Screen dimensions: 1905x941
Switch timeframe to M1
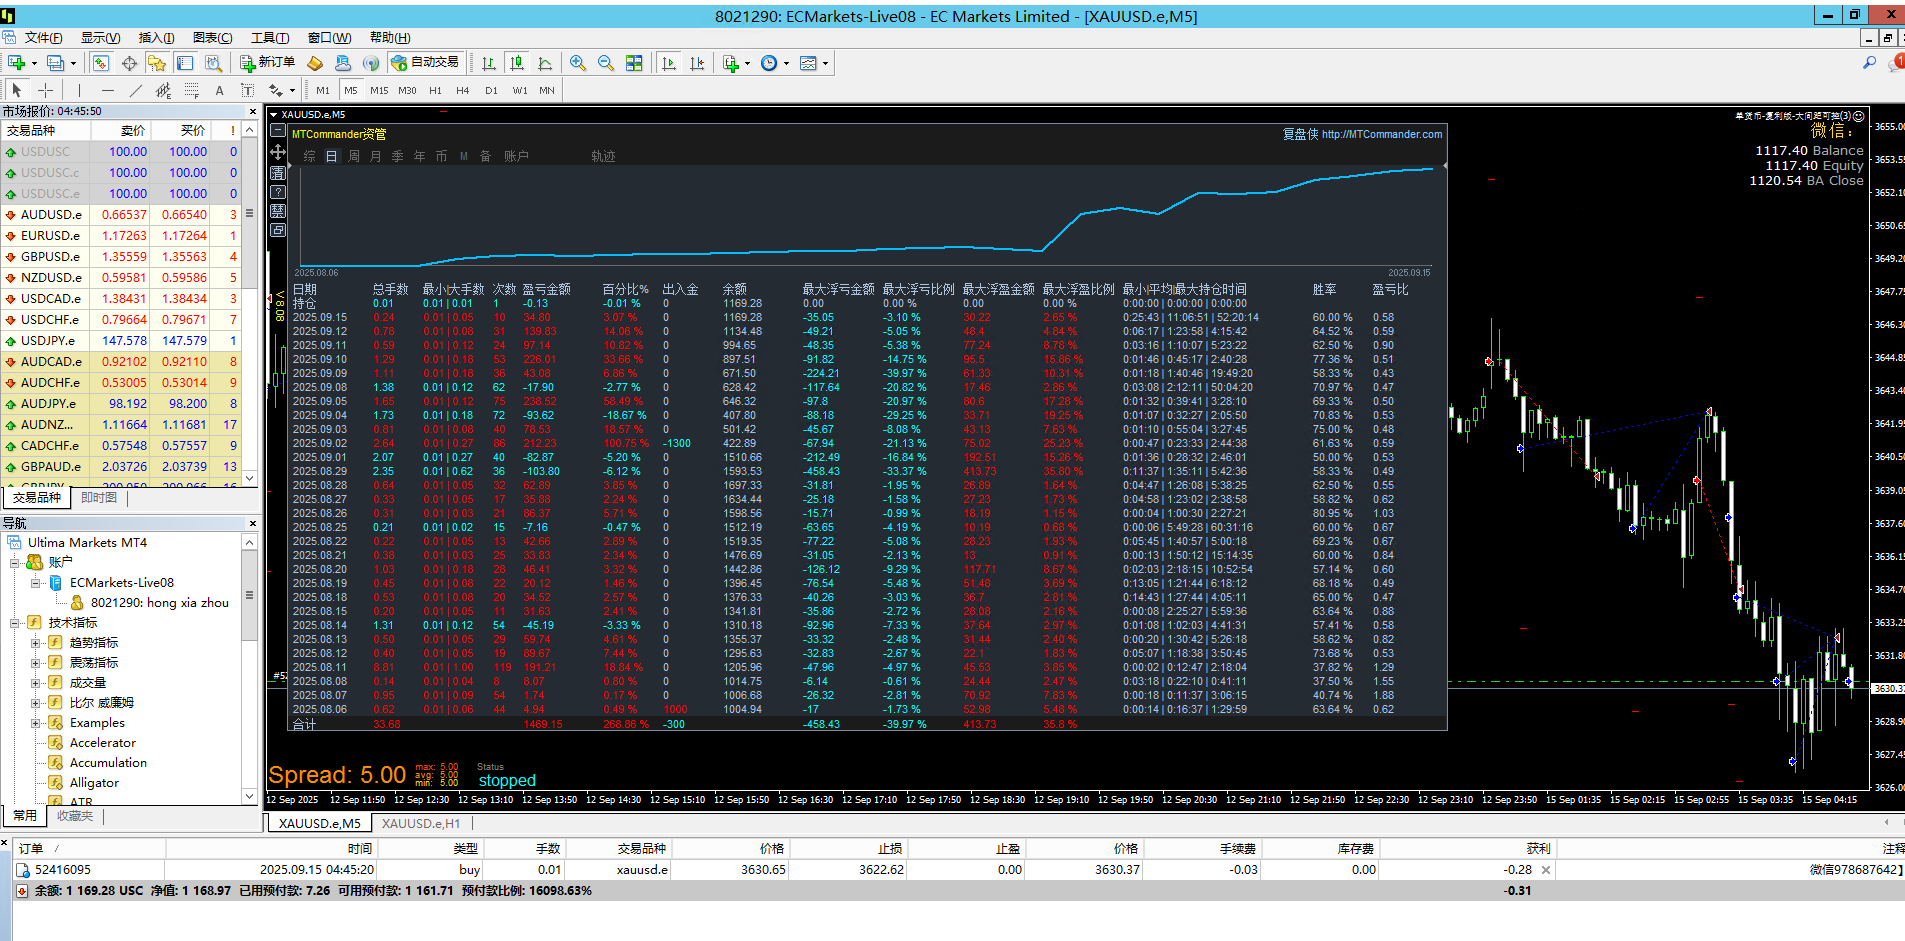[322, 90]
